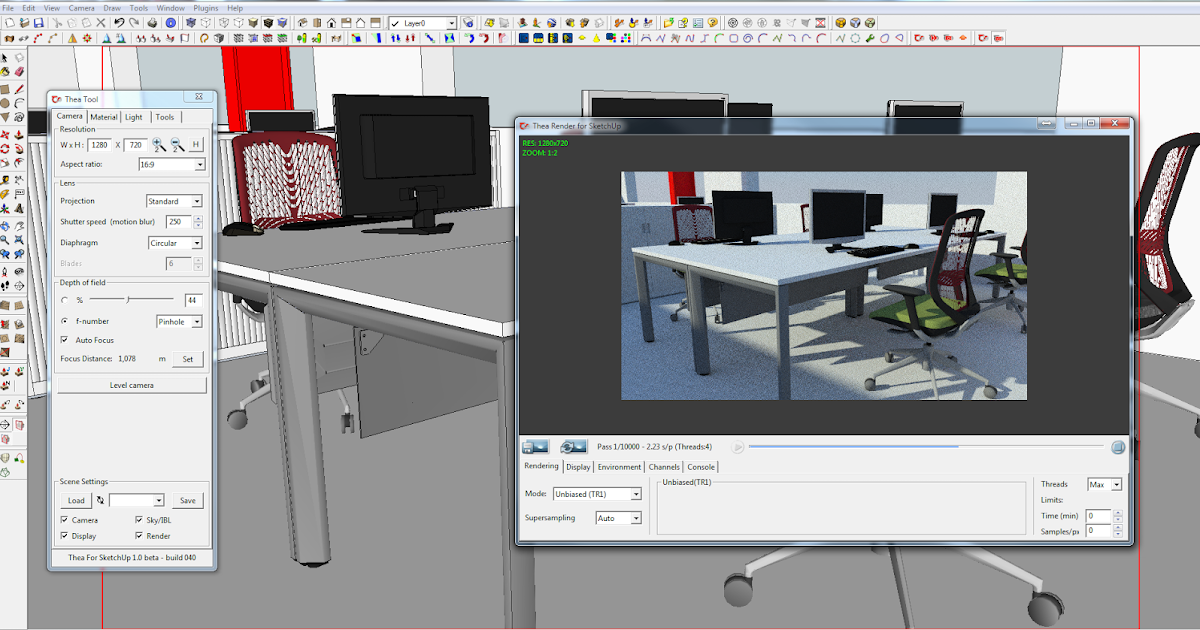This screenshot has width=1200, height=630.
Task: Click the Load scene settings button
Action: (x=76, y=500)
